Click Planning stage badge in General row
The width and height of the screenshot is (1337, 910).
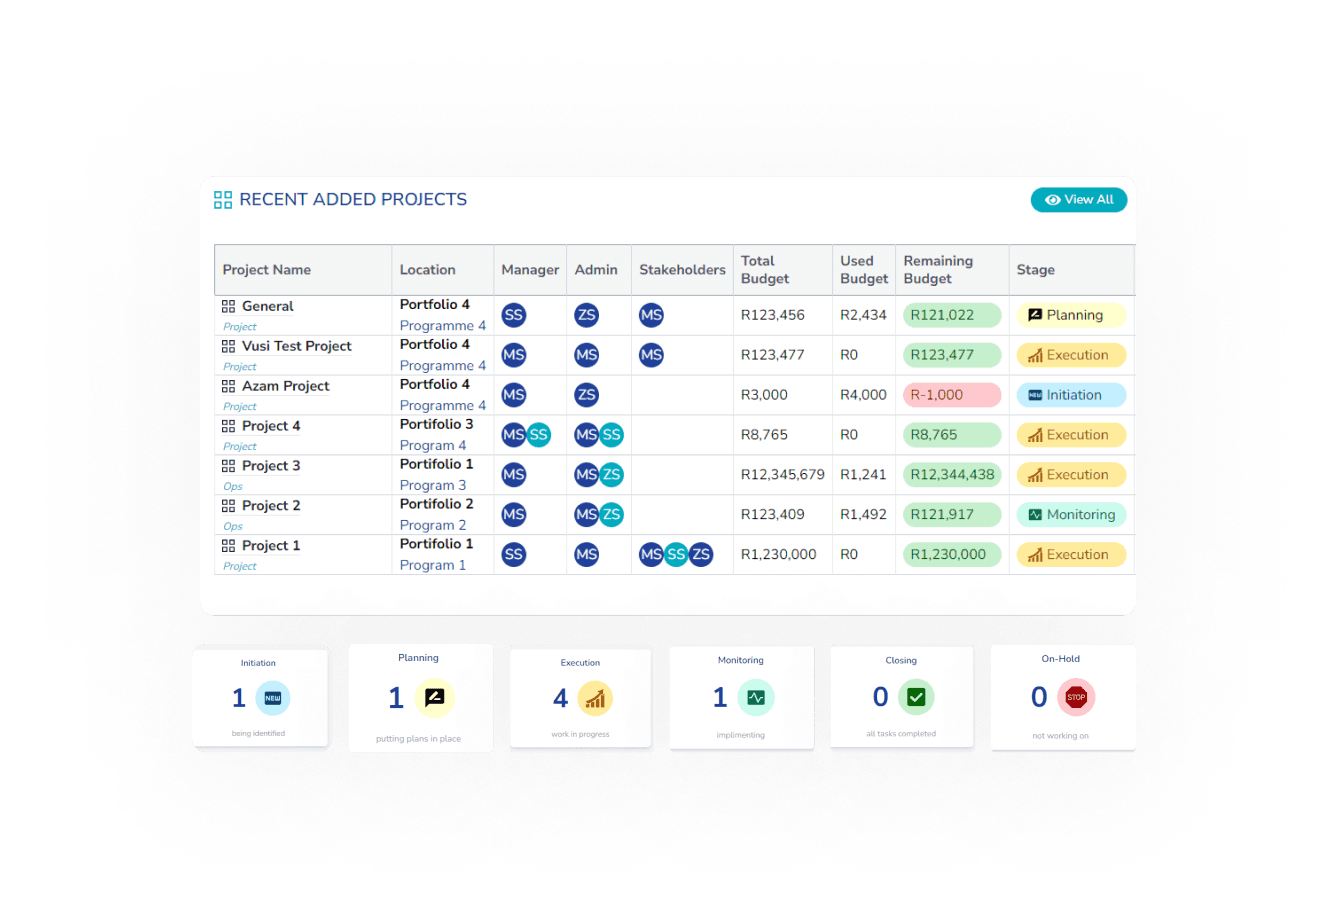pyautogui.click(x=1071, y=315)
